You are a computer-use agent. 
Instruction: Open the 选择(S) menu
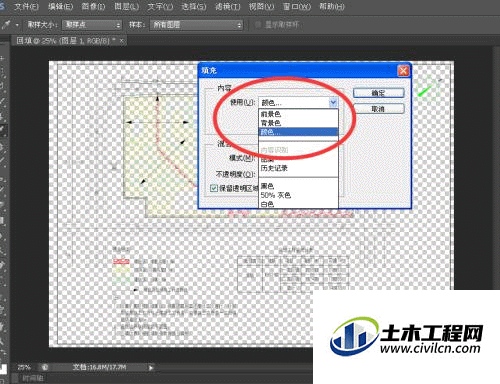[x=194, y=6]
